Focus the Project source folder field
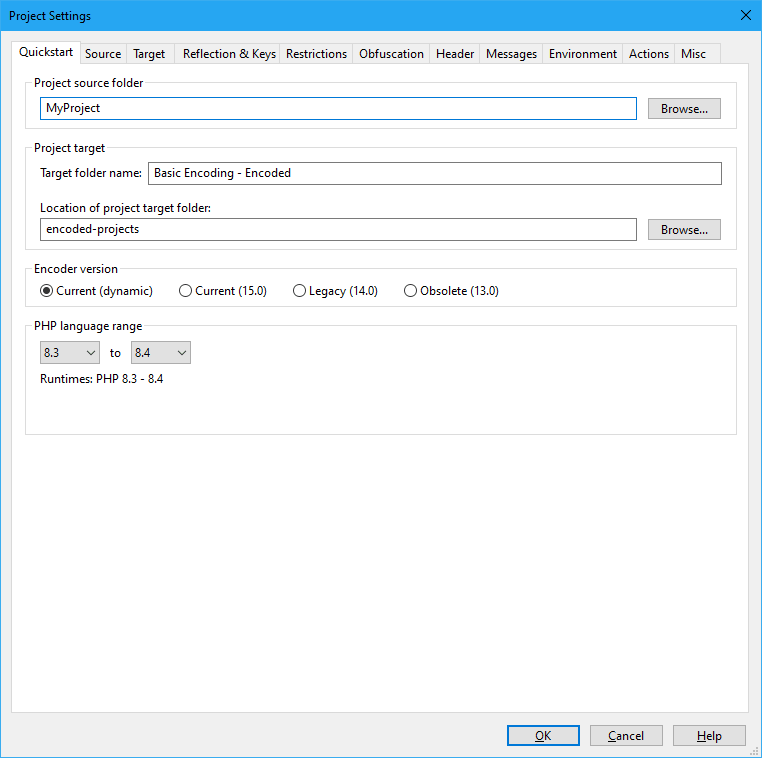 (x=338, y=109)
